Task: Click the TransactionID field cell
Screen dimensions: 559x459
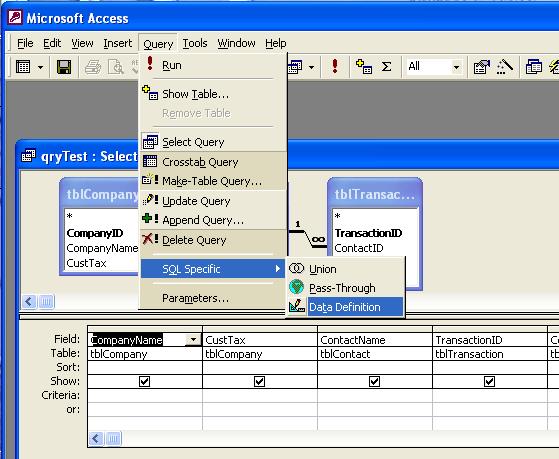Action: click(x=490, y=340)
